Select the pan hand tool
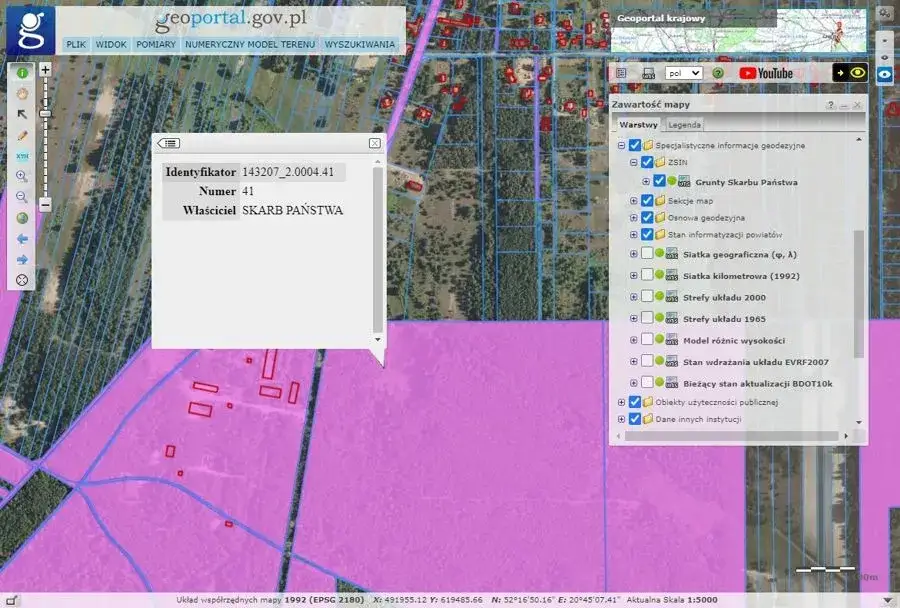Screen dimensions: 900x608 (22, 94)
